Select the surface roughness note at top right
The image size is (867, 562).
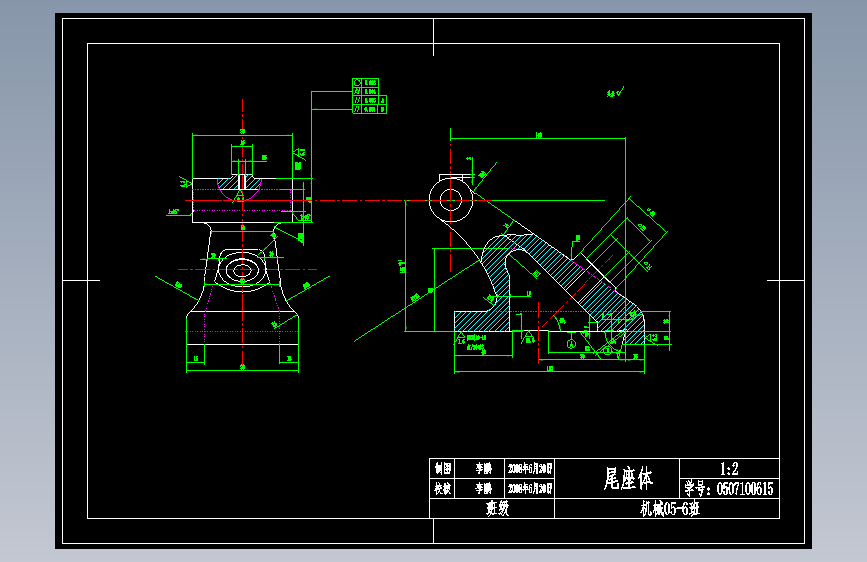(615, 92)
